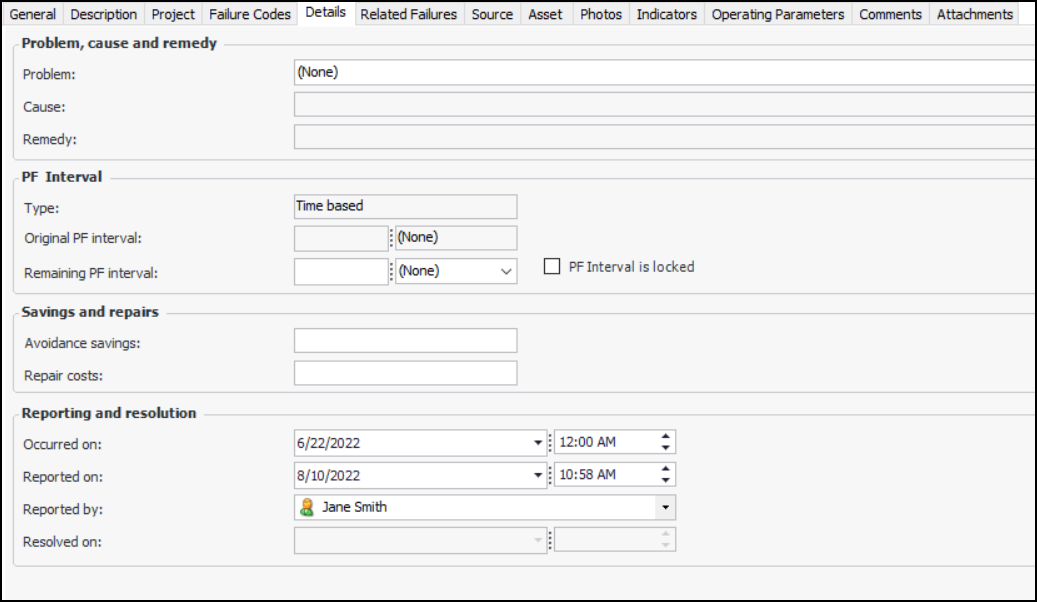1037x602 pixels.
Task: Check the PF Interval is locked checkbox
Action: 552,267
